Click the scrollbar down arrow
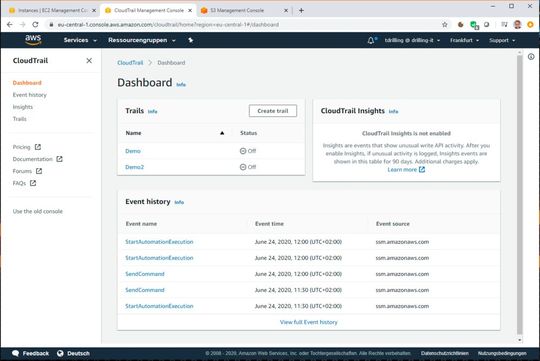 [x=520, y=340]
